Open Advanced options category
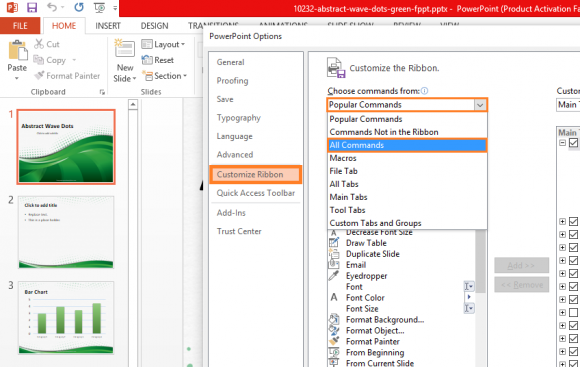Screen dimensions: 580x367 tap(235, 155)
